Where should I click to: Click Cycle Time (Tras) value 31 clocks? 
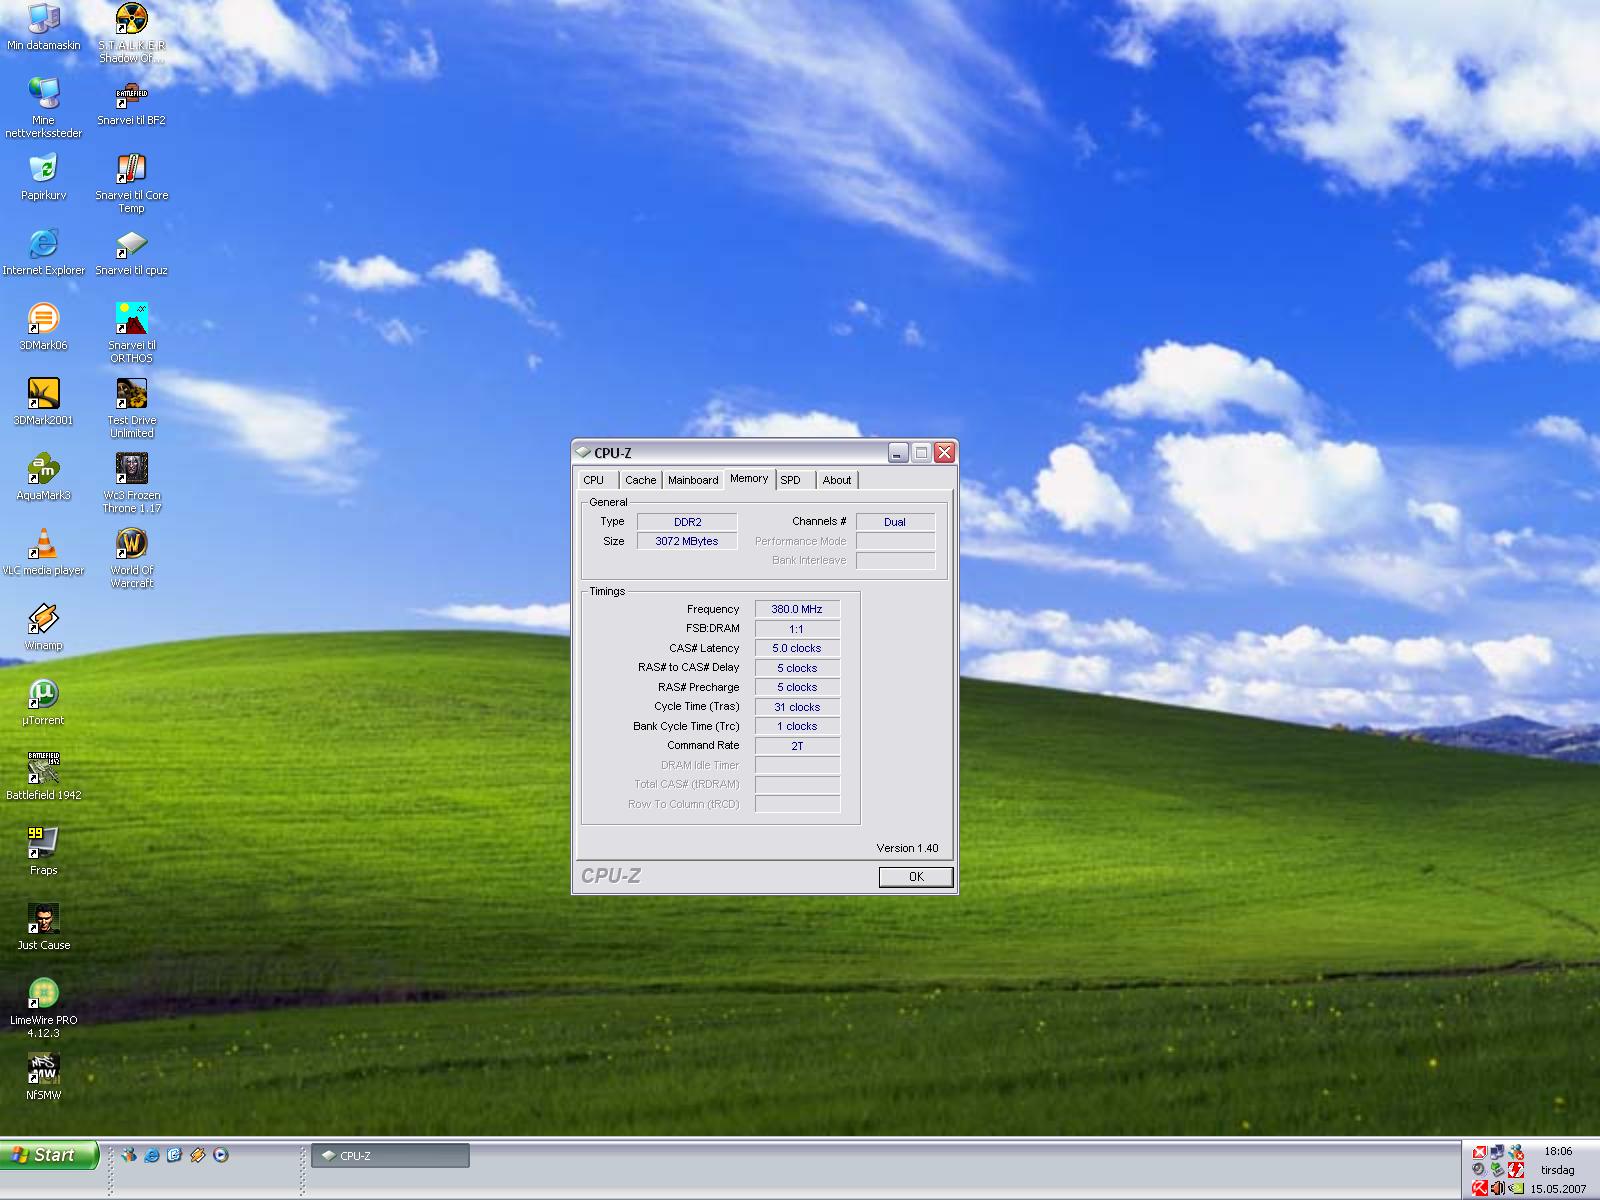797,707
